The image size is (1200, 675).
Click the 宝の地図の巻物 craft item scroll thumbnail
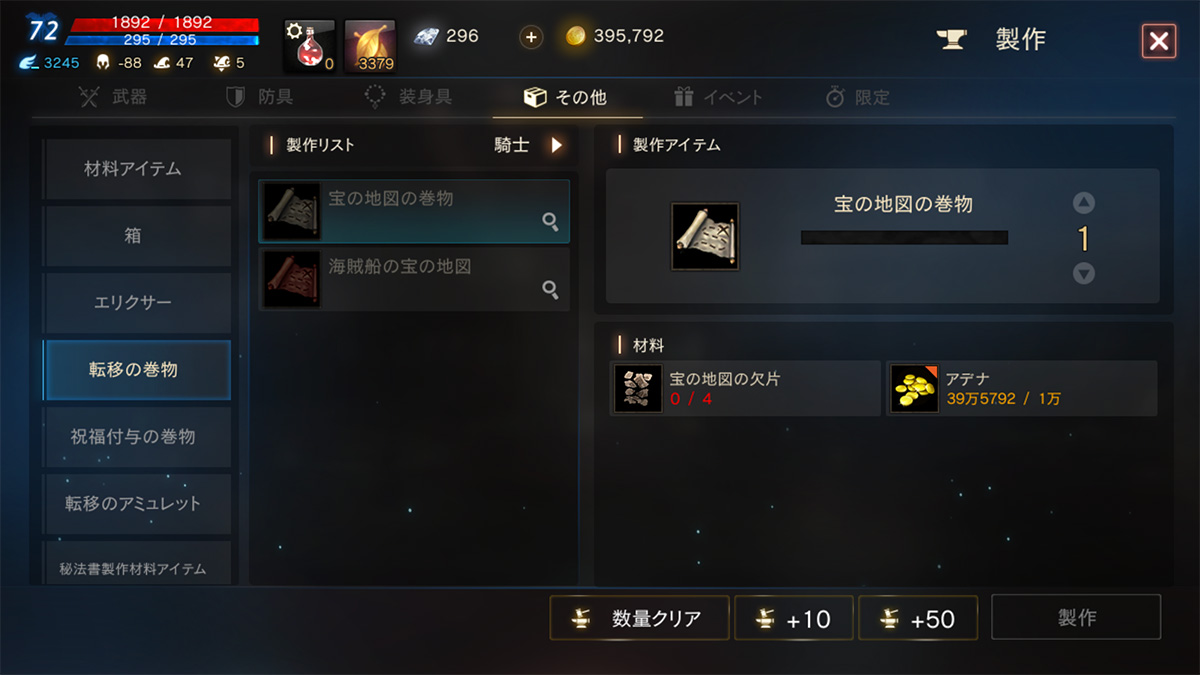click(x=706, y=236)
